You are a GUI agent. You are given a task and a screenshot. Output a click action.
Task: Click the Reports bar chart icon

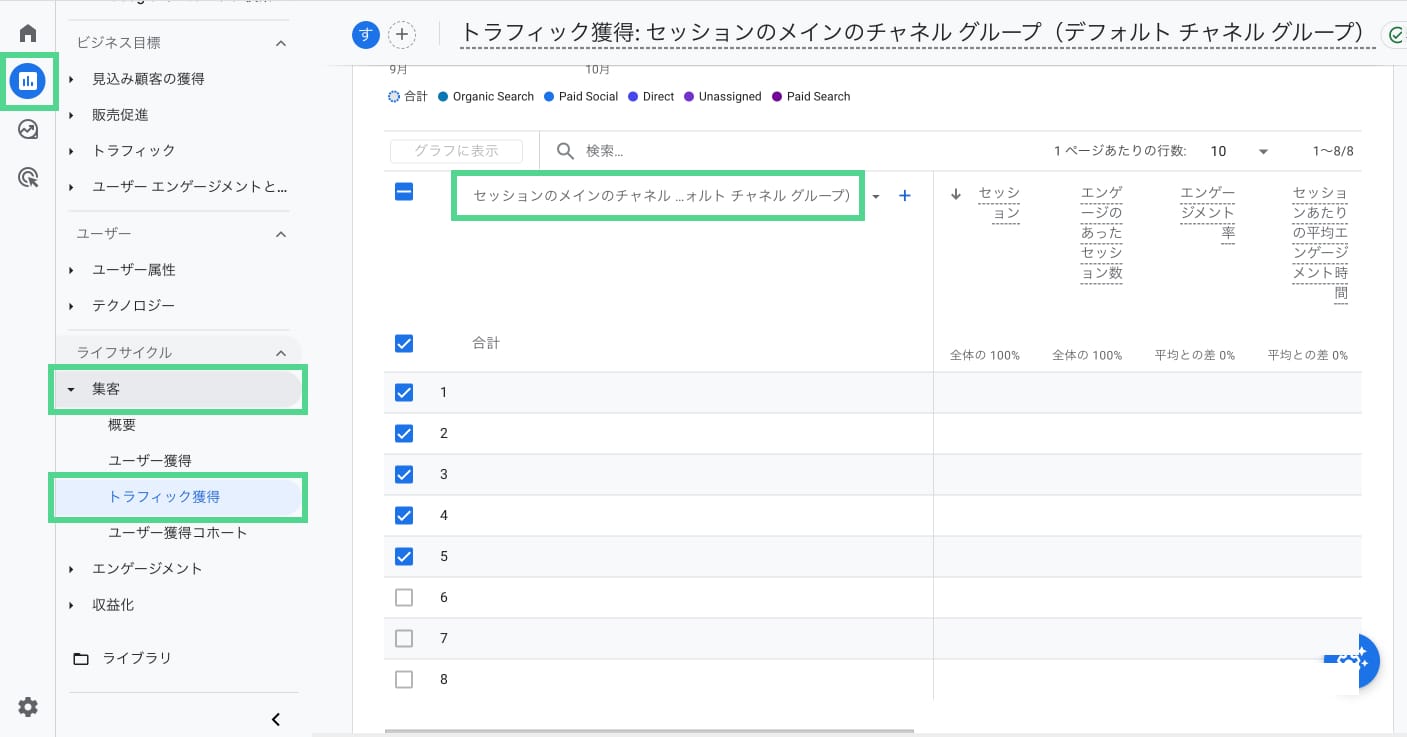(x=28, y=82)
